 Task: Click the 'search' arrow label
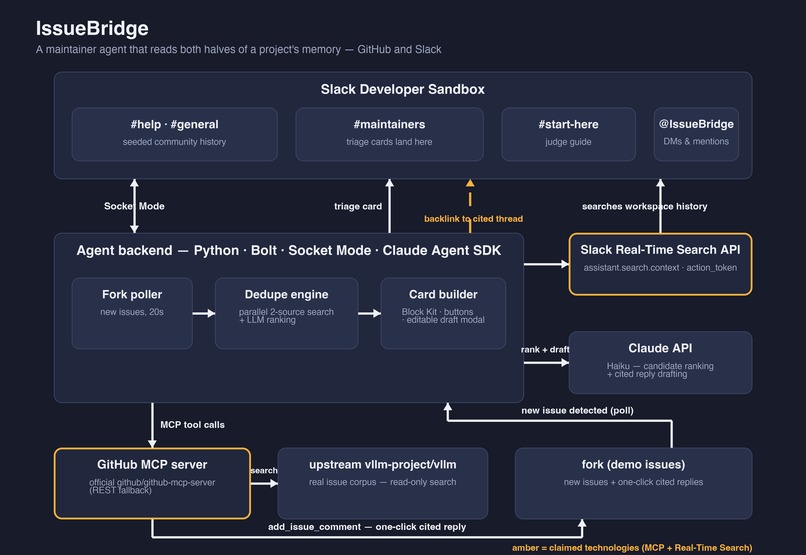[264, 470]
